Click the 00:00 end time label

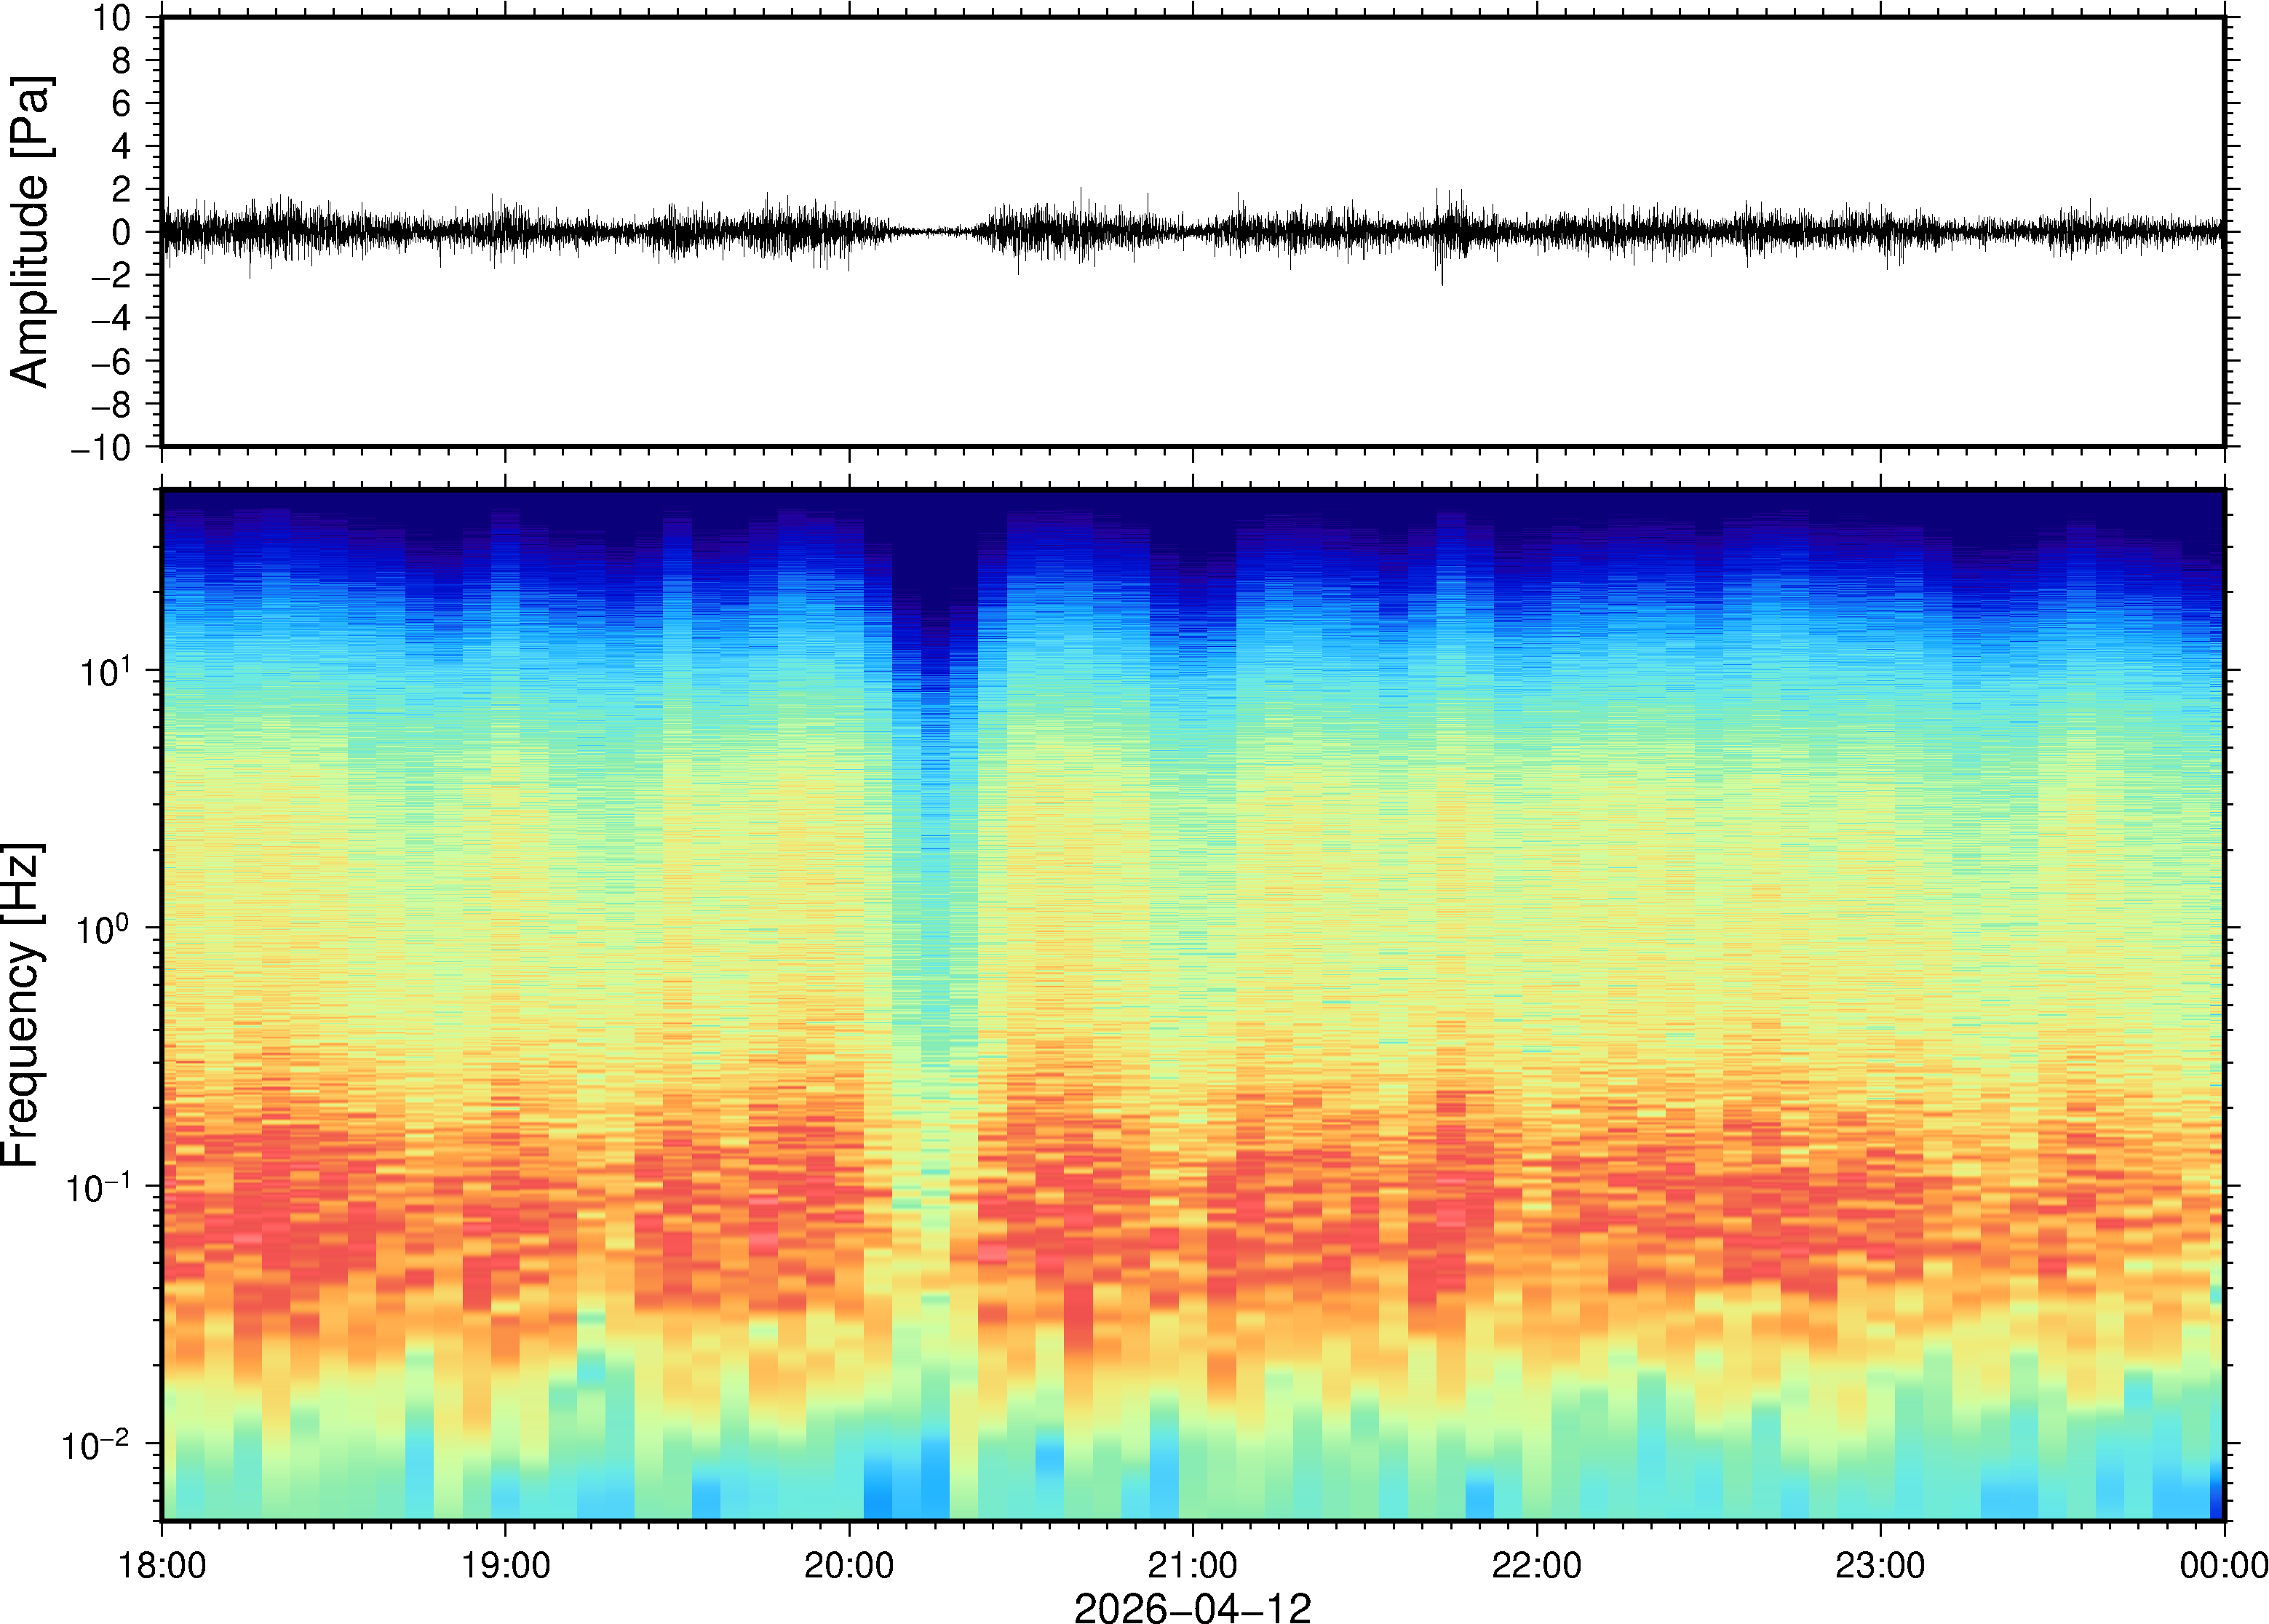point(2223,1565)
